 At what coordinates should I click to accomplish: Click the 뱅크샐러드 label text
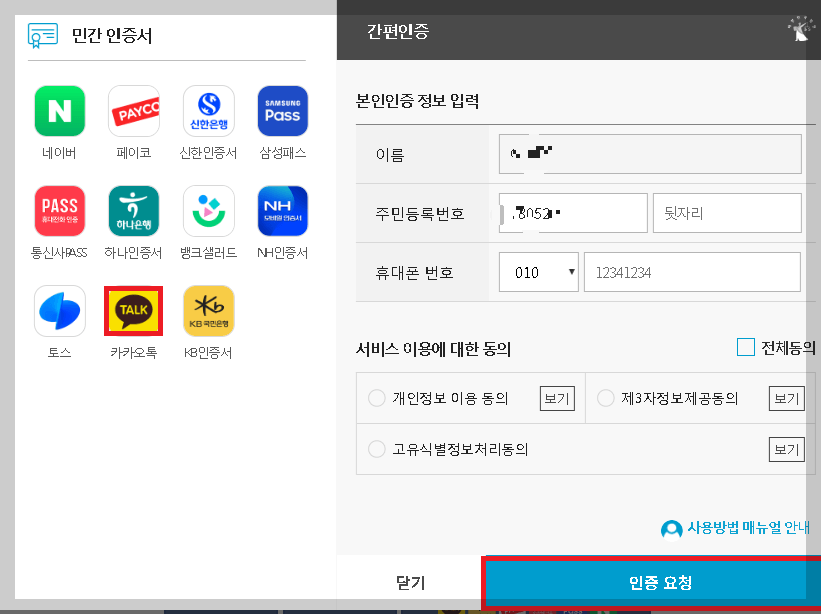(208, 253)
